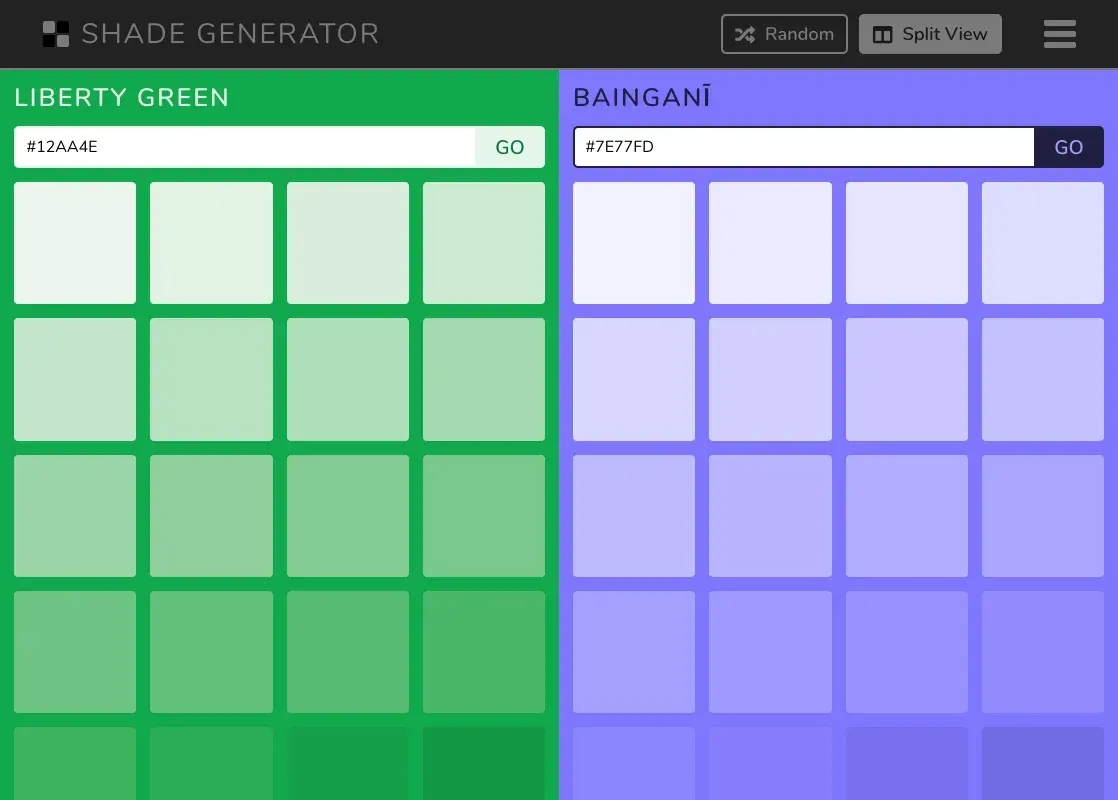
Task: Choose purple swatch in row two, fourth column
Action: [1043, 379]
